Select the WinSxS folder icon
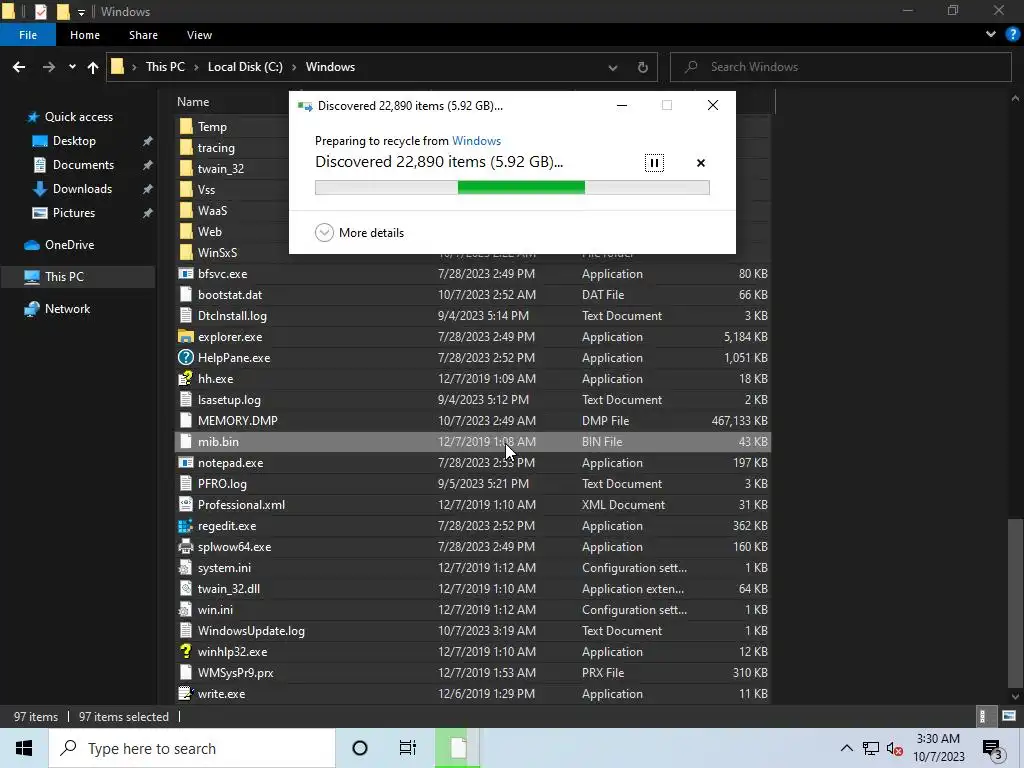 coord(185,253)
